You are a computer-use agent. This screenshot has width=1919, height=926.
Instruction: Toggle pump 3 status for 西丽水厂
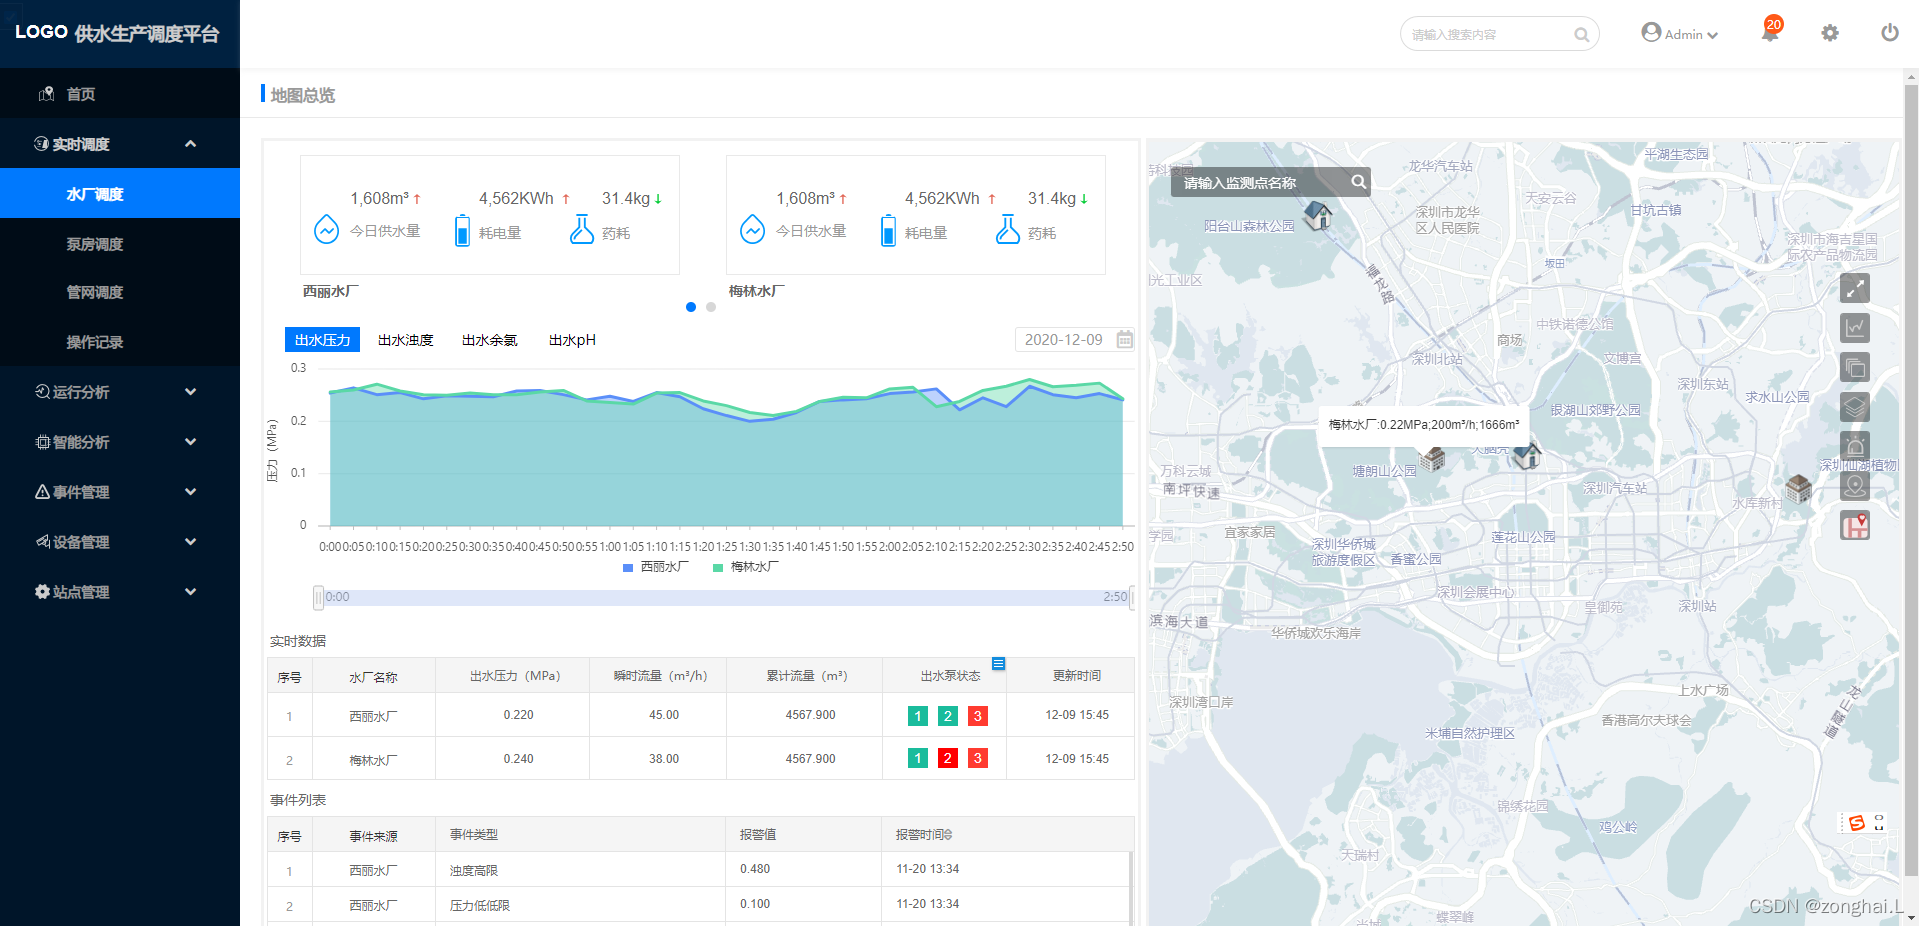pyautogui.click(x=978, y=716)
